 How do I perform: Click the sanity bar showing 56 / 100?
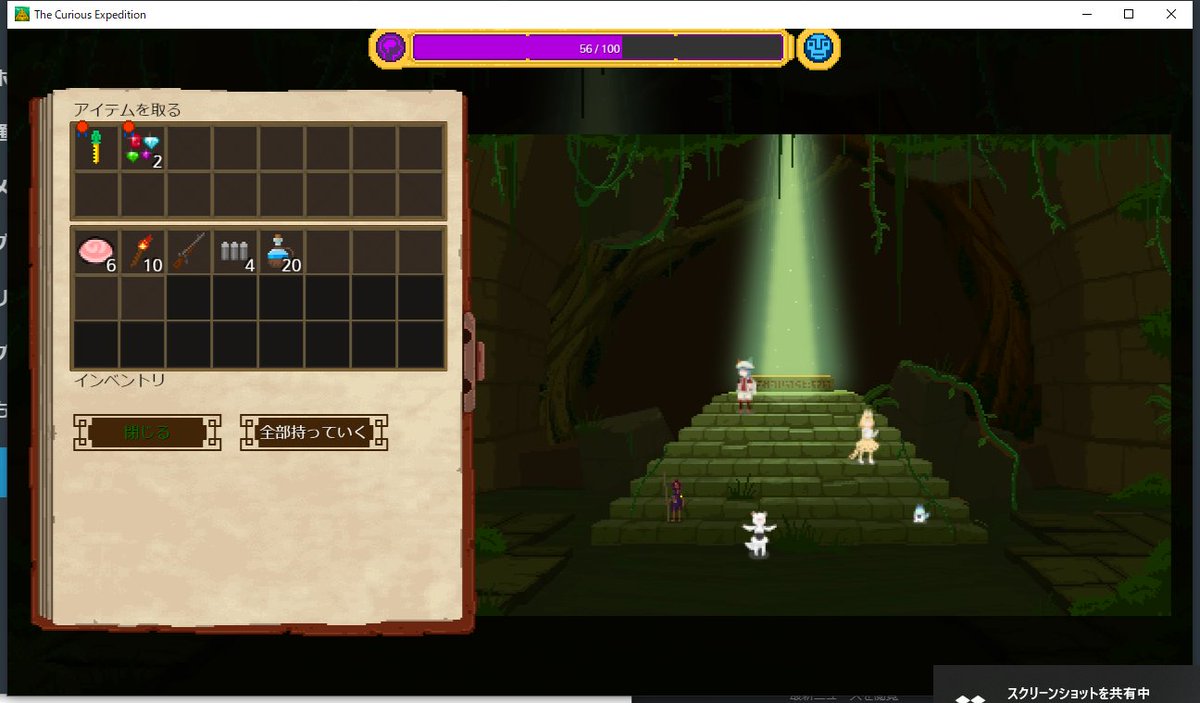point(598,48)
